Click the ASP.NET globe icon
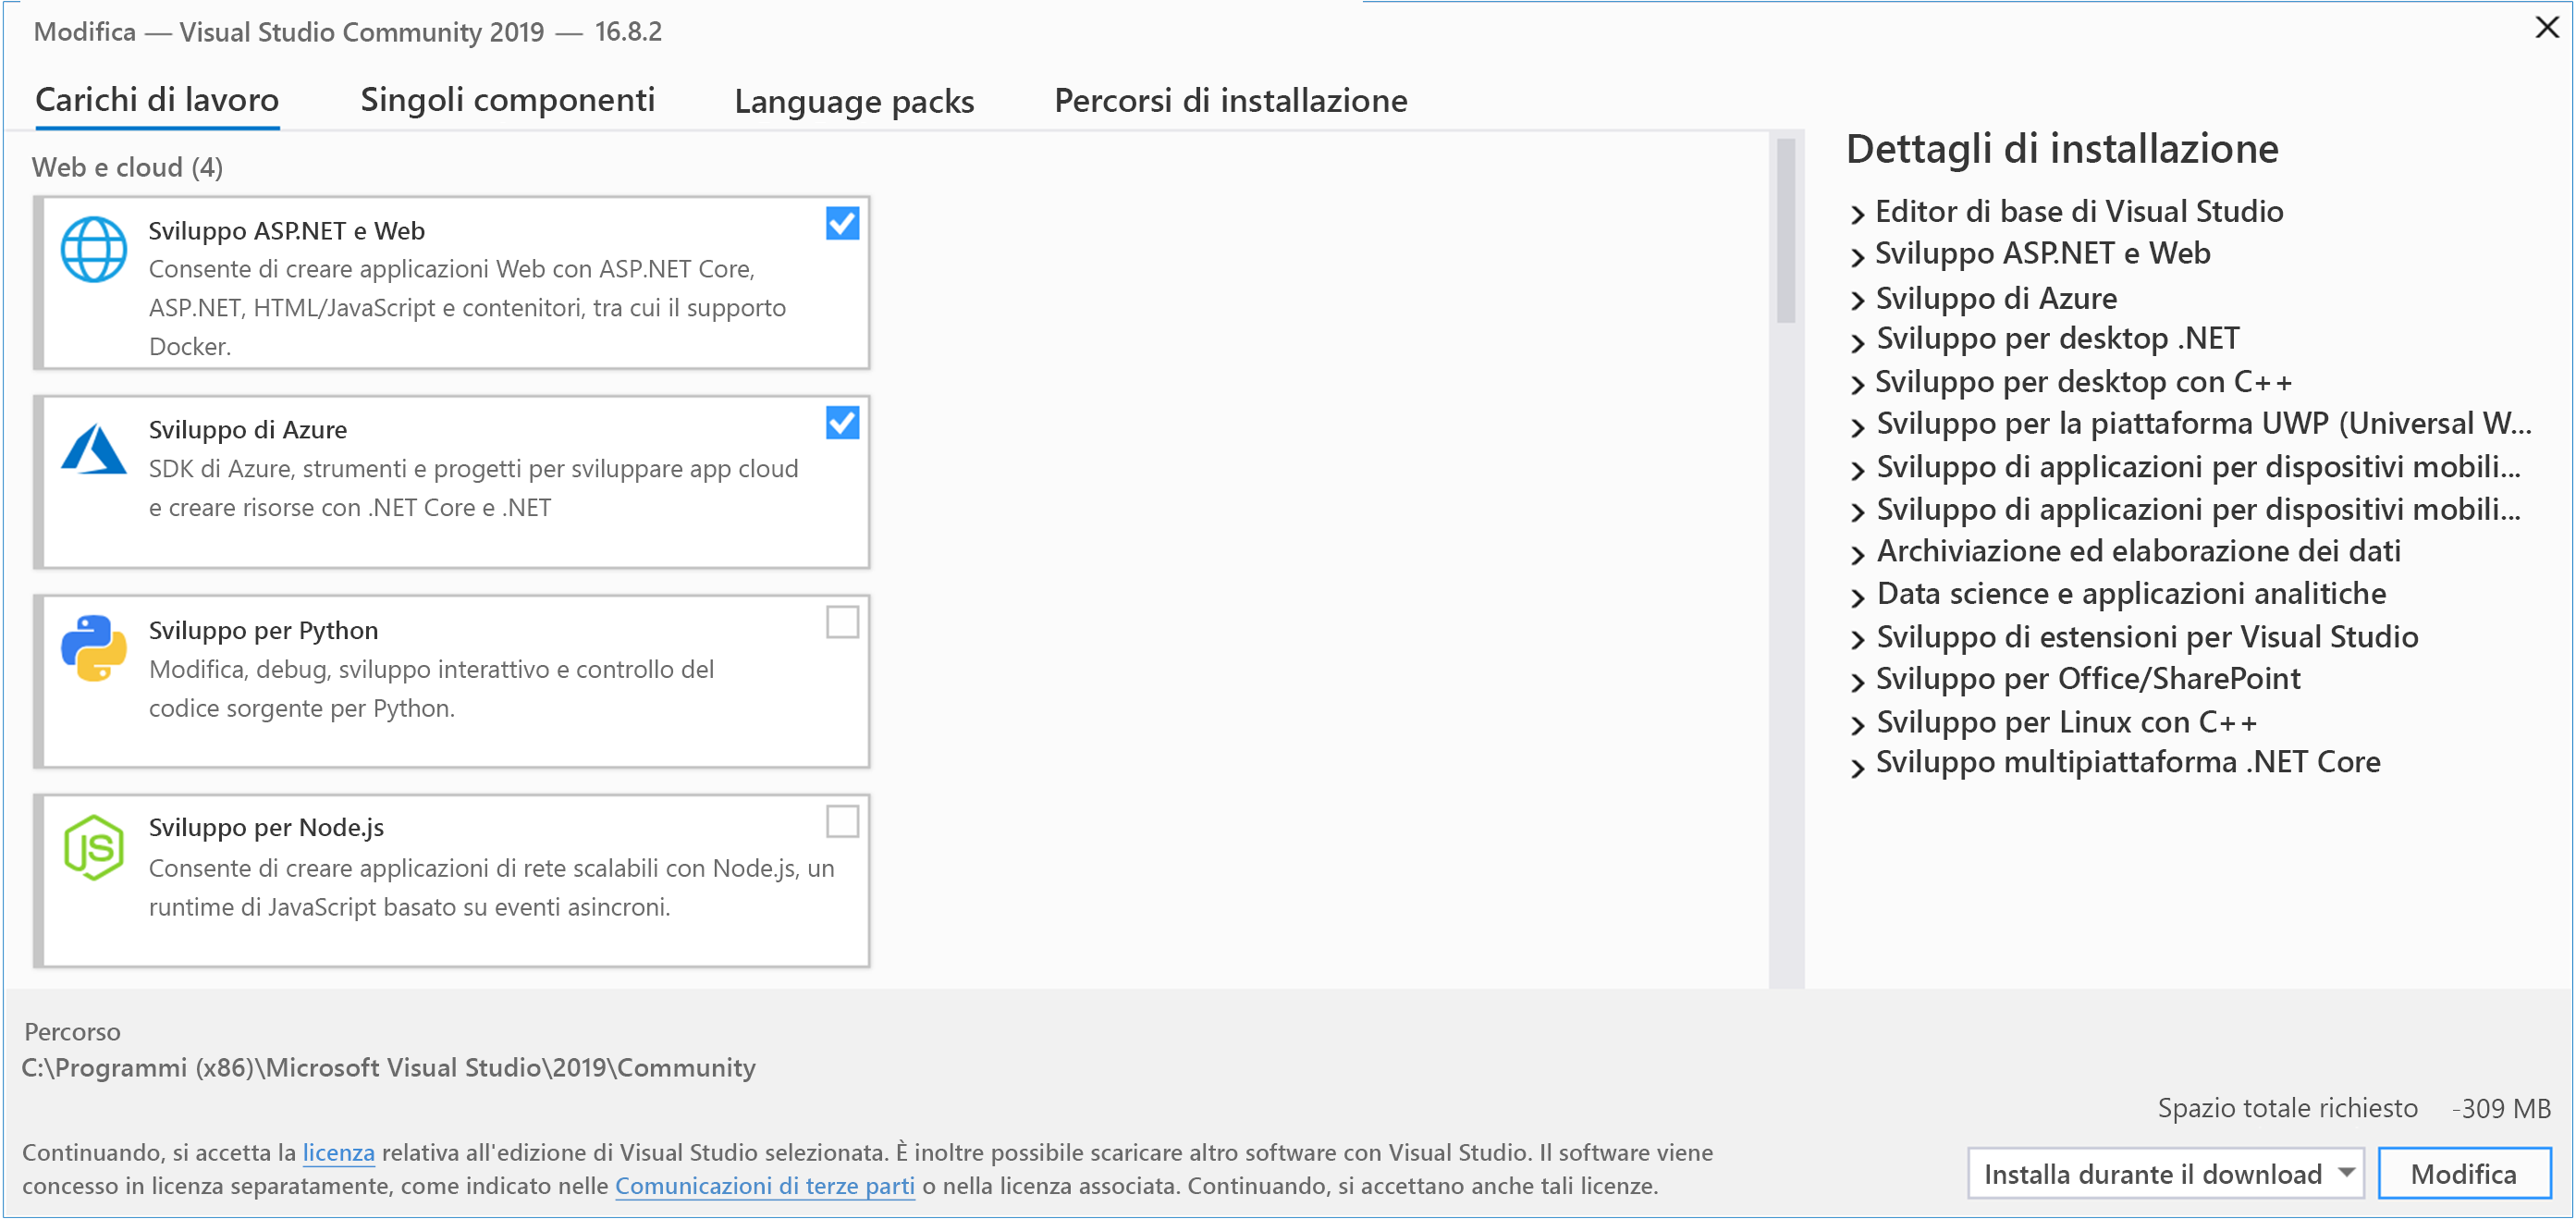The height and width of the screenshot is (1219, 2576). coord(93,249)
